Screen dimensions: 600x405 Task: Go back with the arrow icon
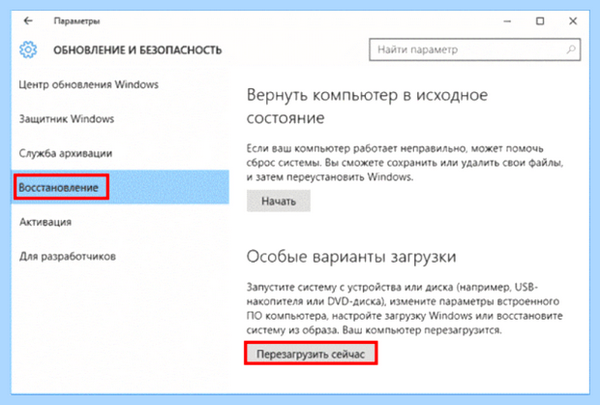[x=28, y=21]
